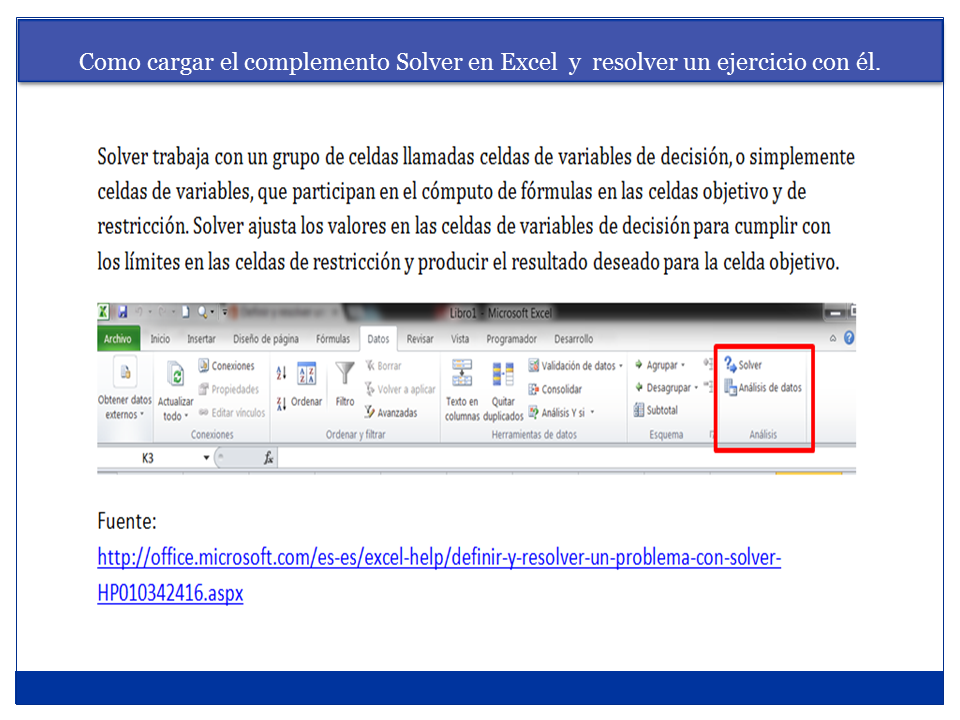Click the Fuente: label text
This screenshot has width=960, height=720.
pos(127,522)
